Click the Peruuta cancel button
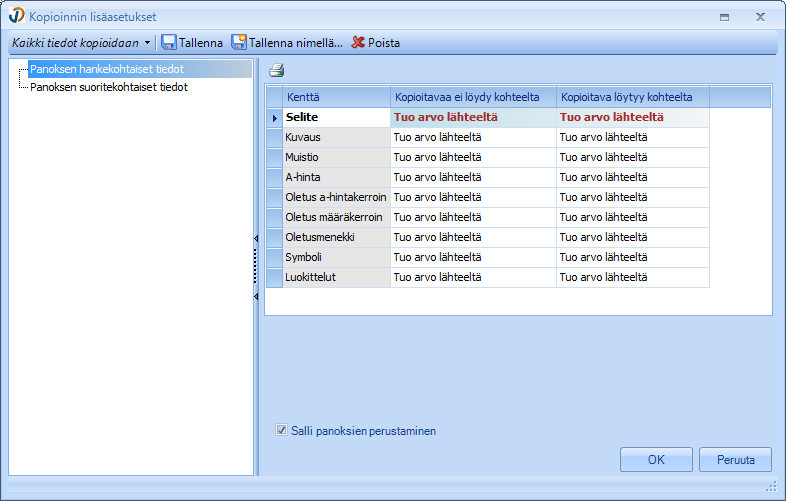 point(735,459)
